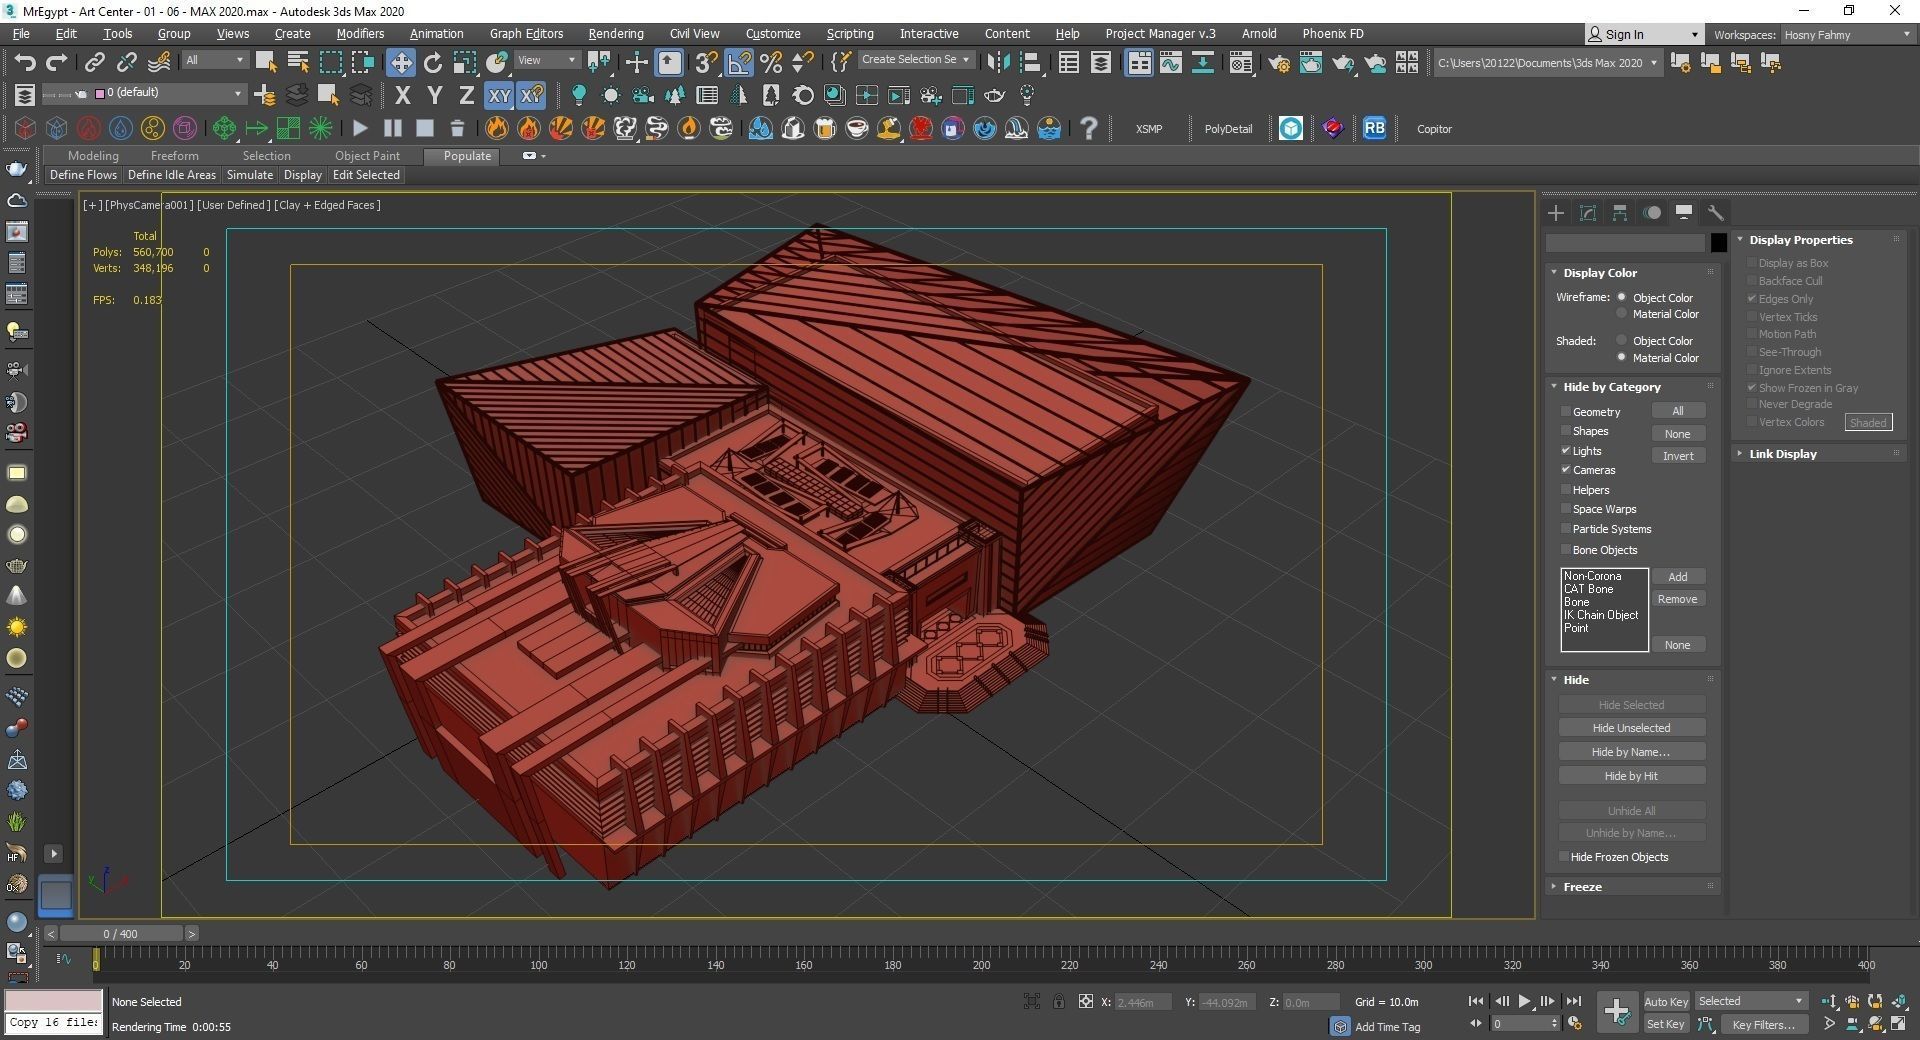1920x1040 pixels.
Task: Select the Move tool in toolbar
Action: (x=400, y=63)
